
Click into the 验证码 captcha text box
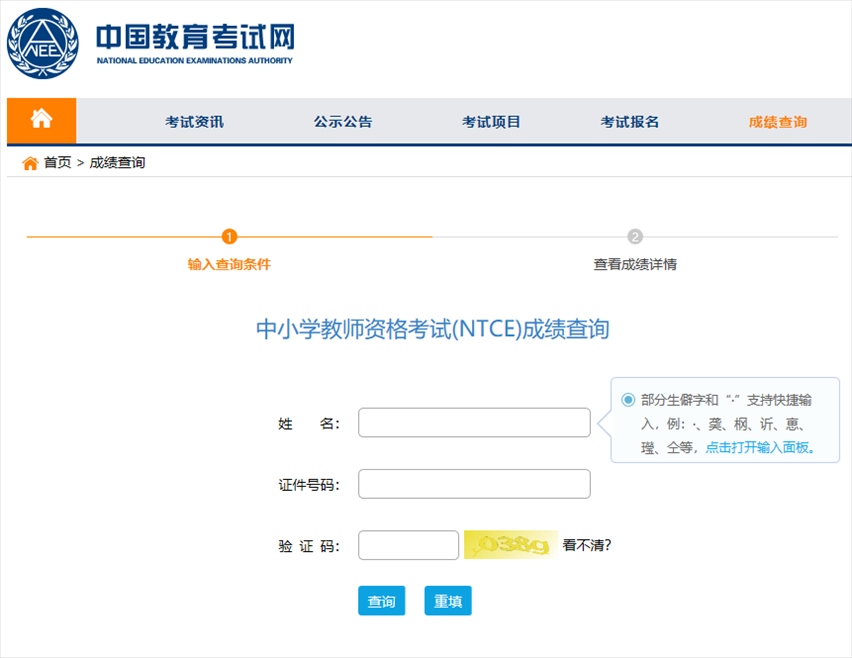point(408,545)
